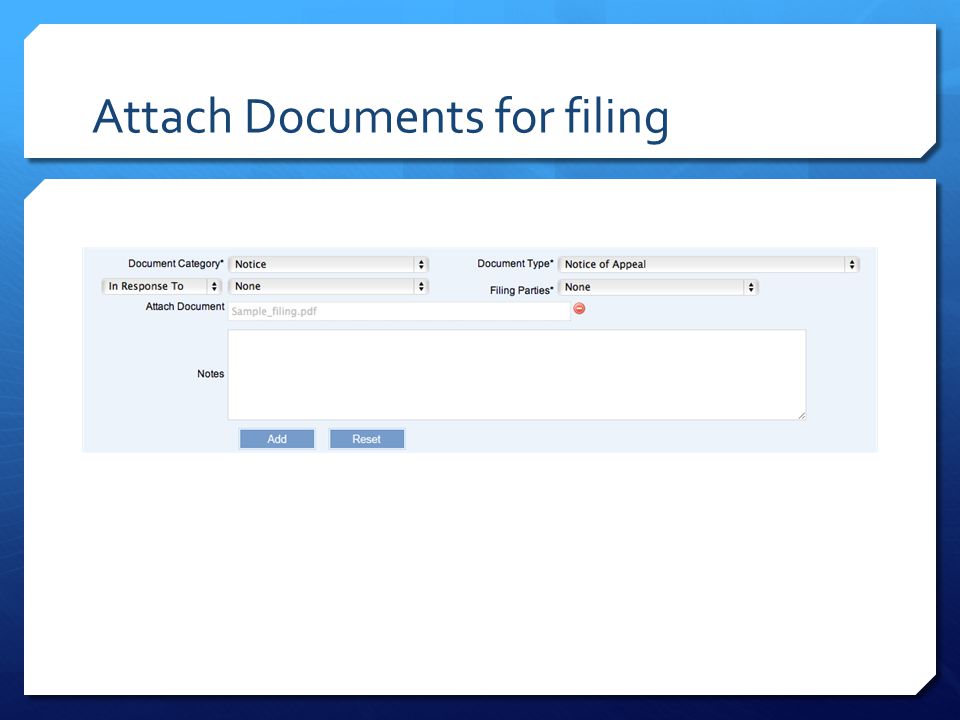Click the Reset button
The image size is (960, 720).
367,439
